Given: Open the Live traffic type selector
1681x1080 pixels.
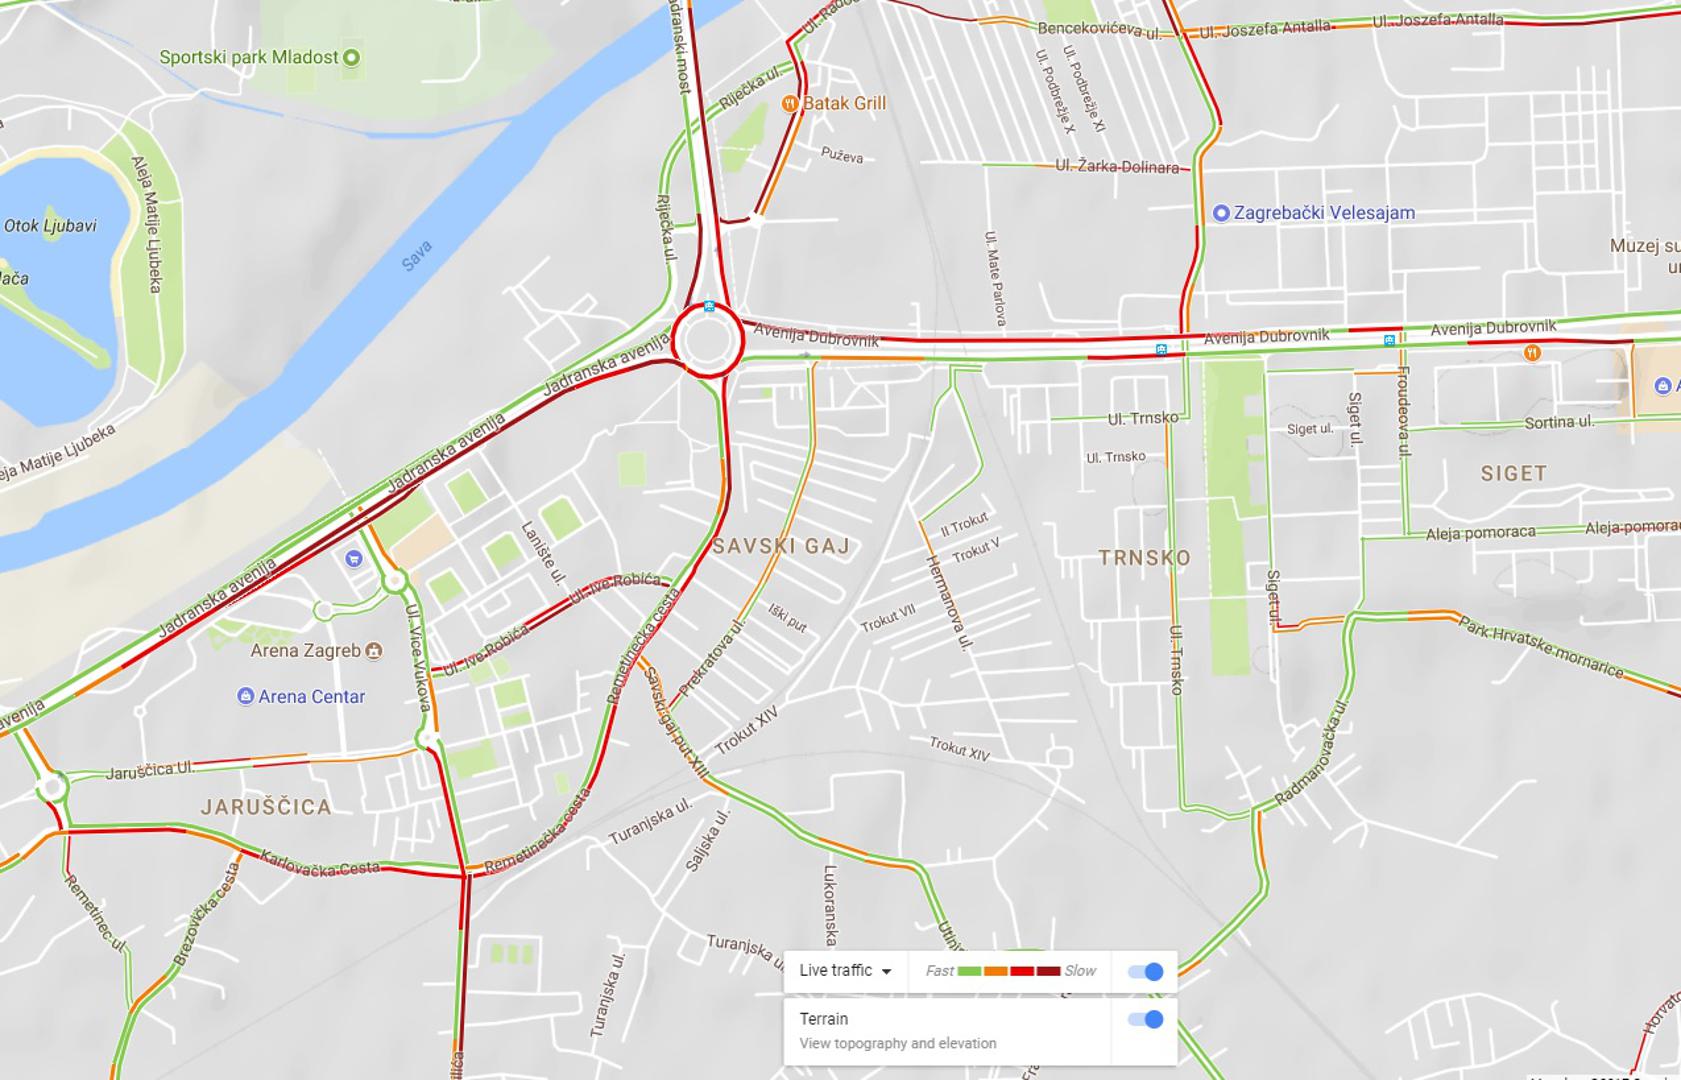Looking at the screenshot, I should point(845,971).
